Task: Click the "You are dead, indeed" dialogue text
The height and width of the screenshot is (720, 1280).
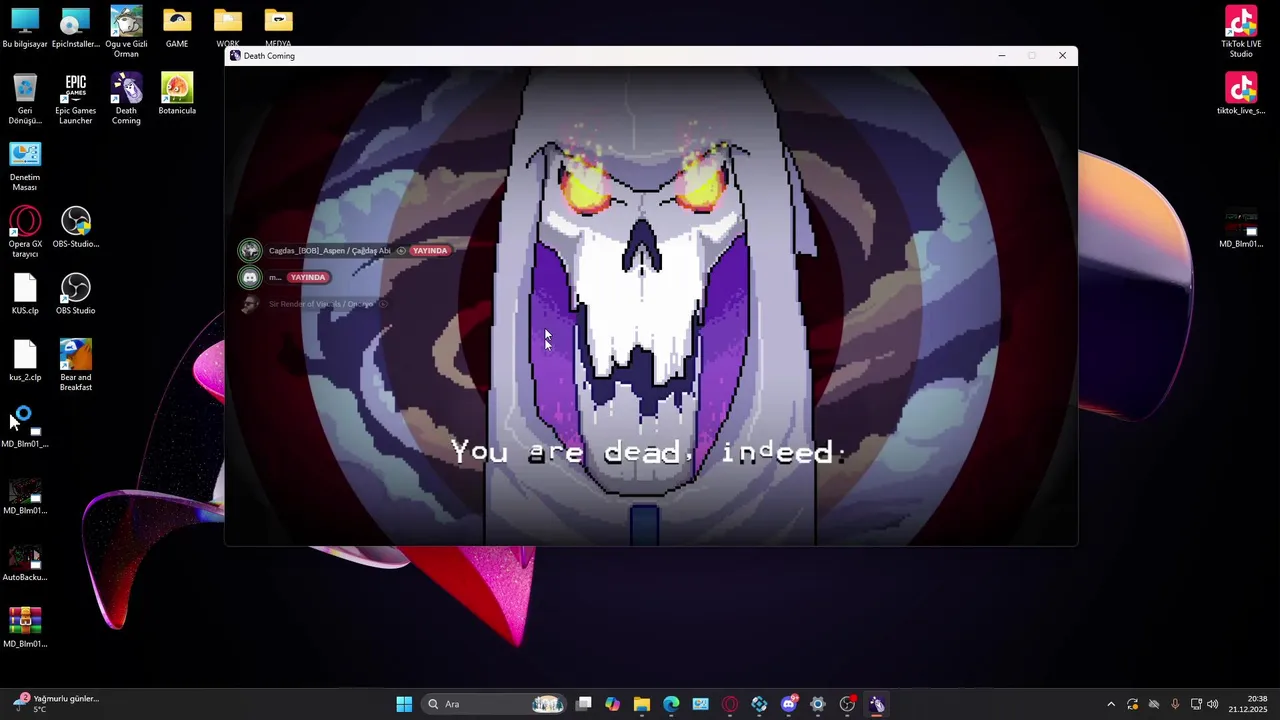Action: (x=648, y=452)
